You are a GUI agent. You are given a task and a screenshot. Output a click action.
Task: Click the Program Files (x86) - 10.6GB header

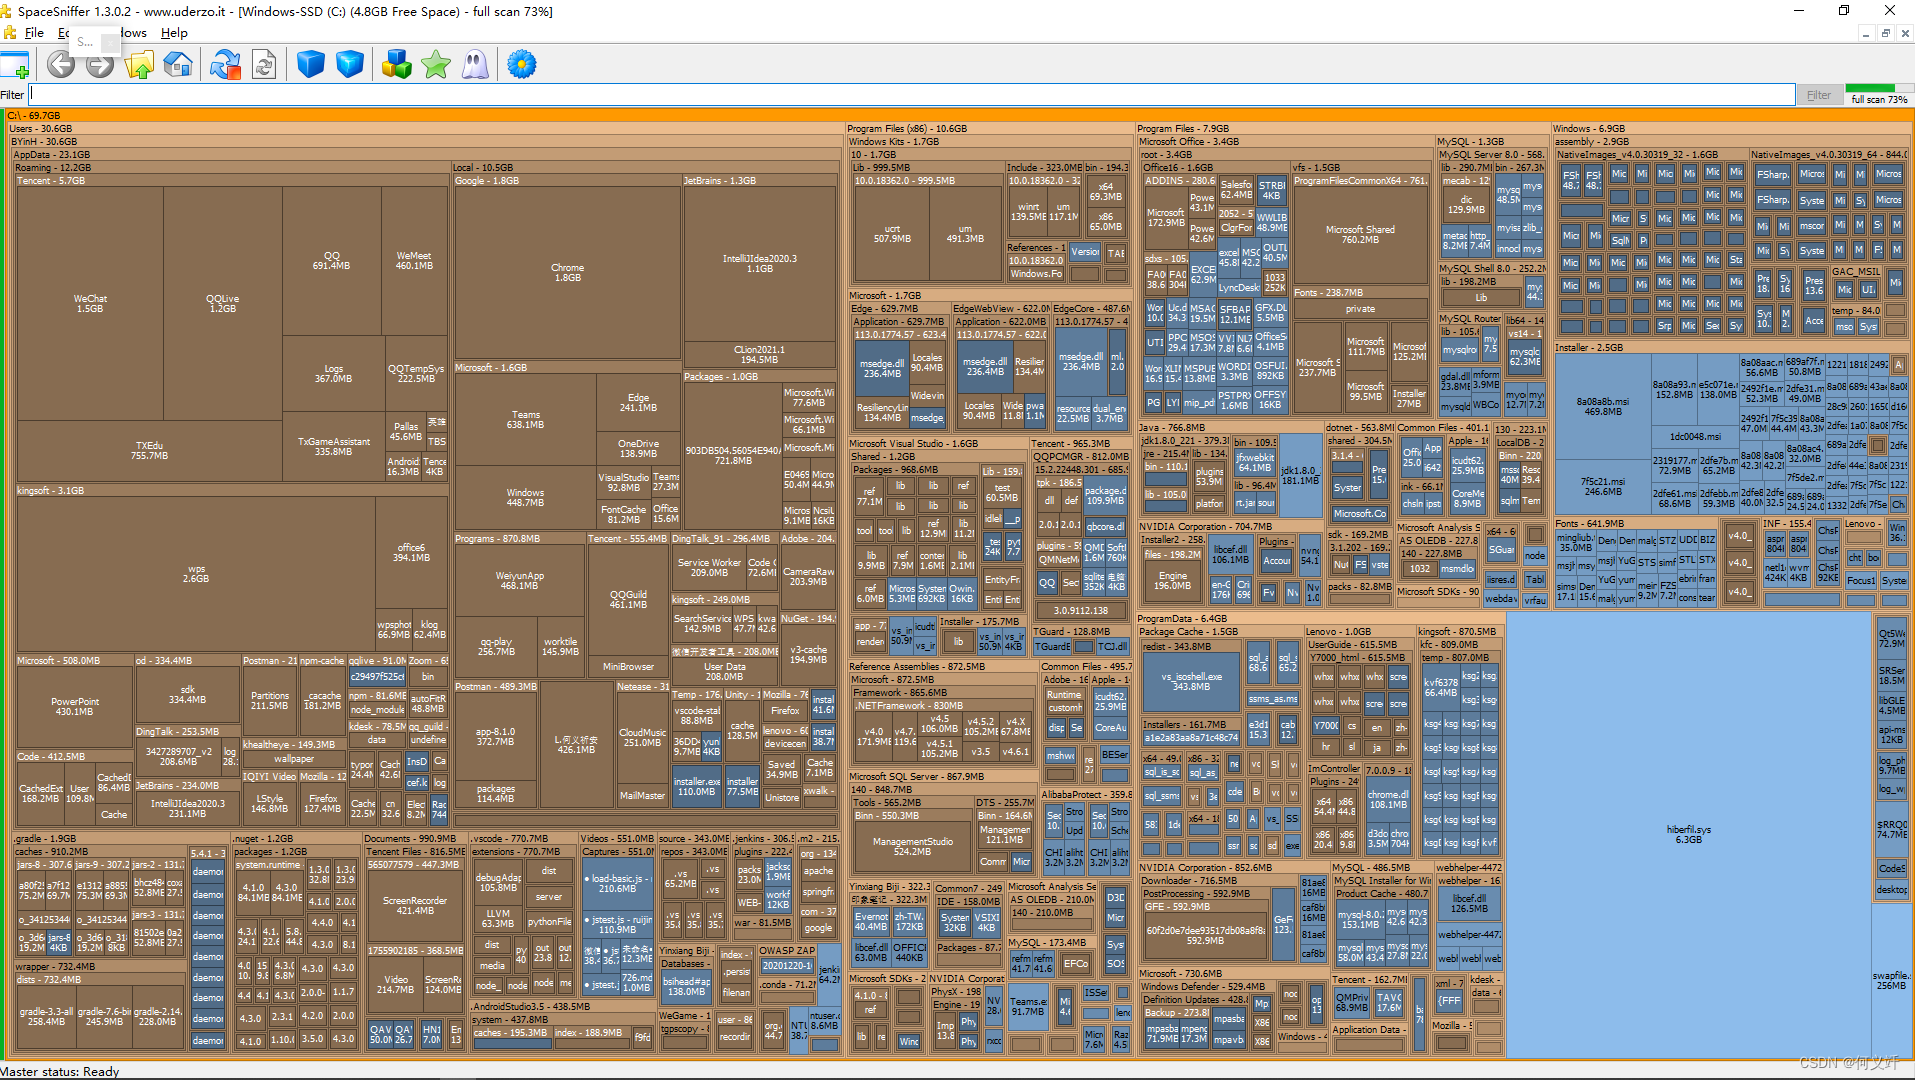tap(990, 128)
